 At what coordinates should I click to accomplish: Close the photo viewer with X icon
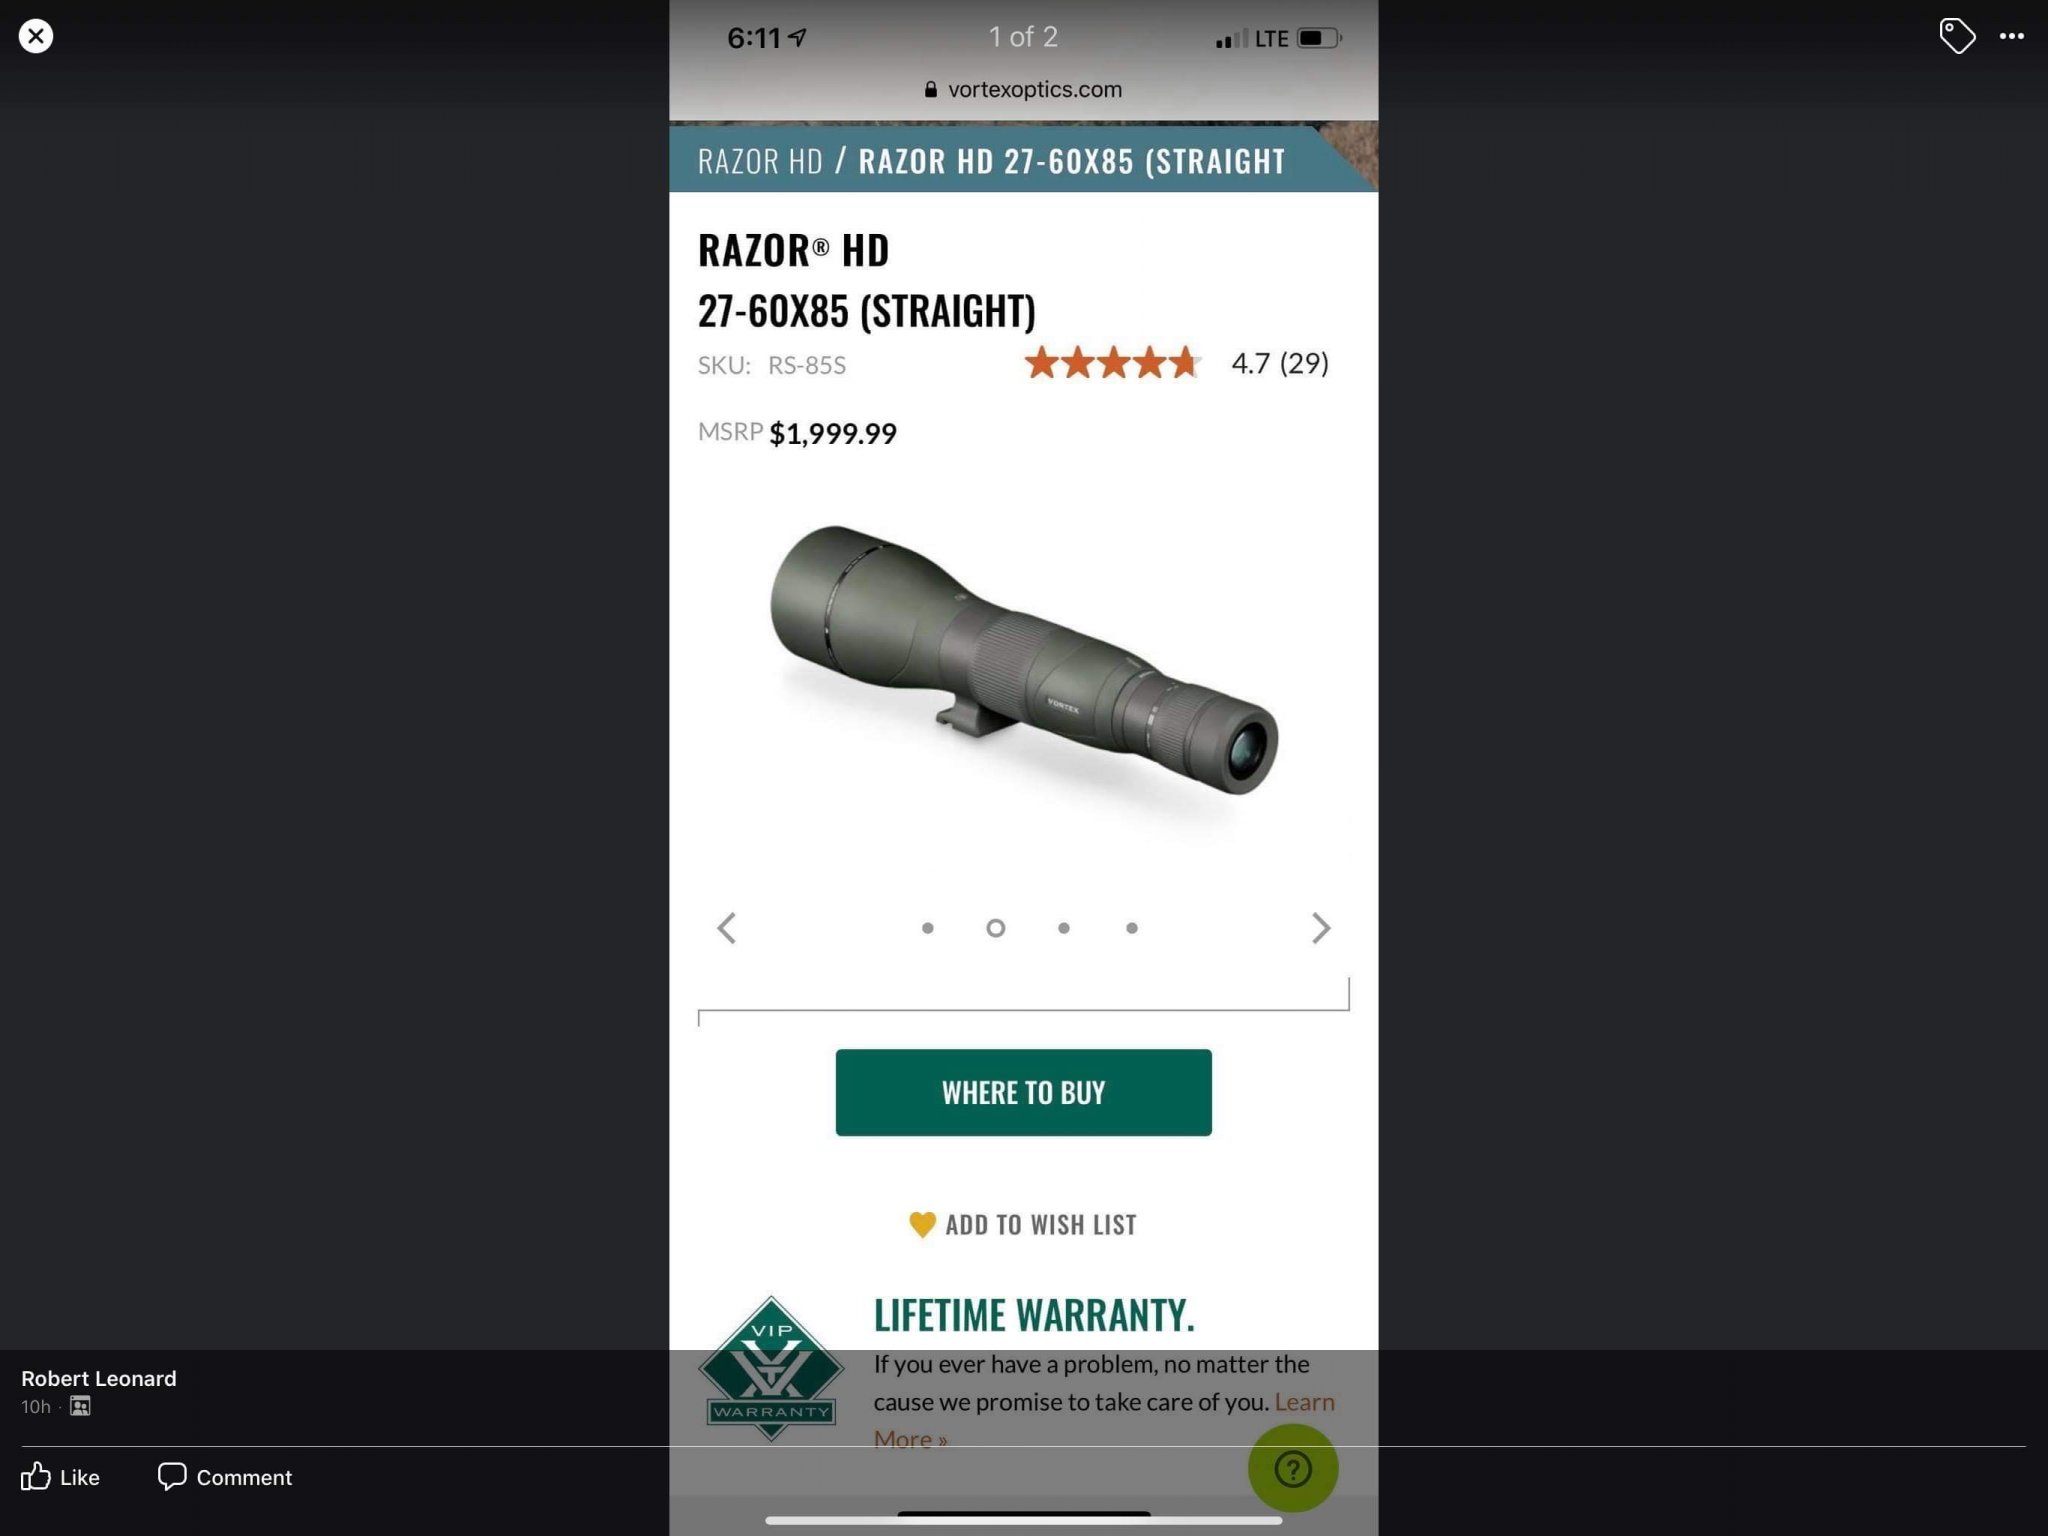click(36, 37)
